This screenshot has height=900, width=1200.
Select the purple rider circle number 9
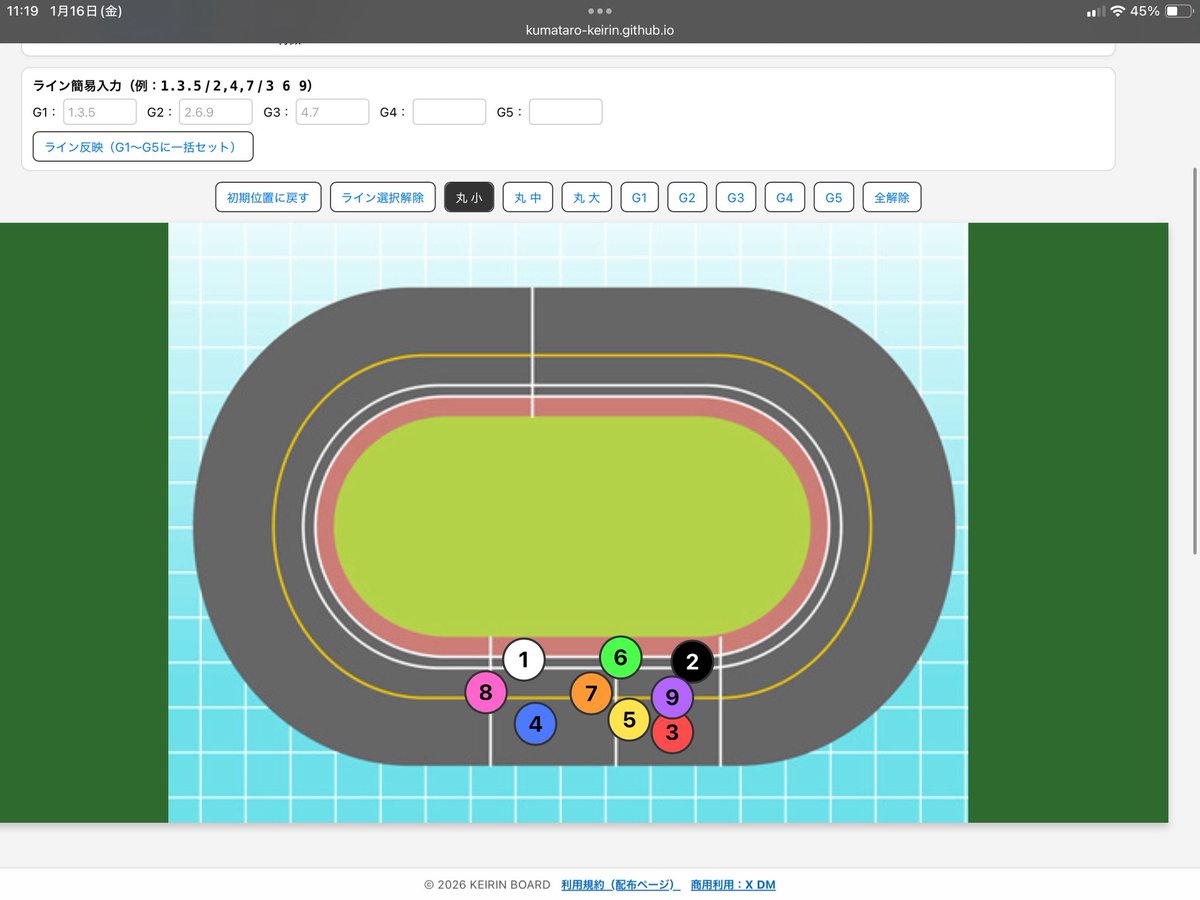[x=672, y=697]
